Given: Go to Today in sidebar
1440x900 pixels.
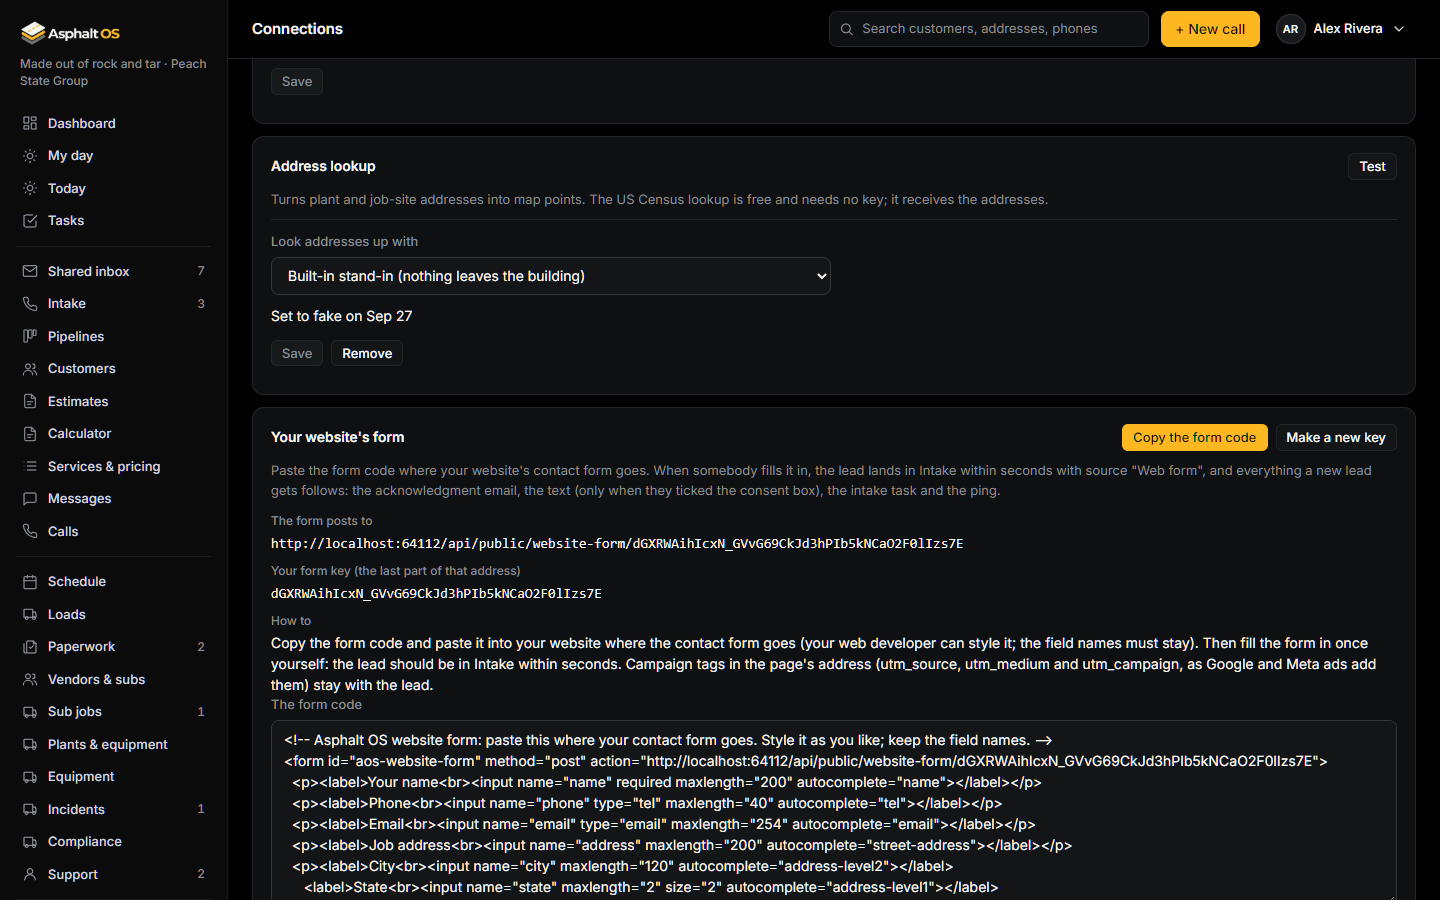Looking at the screenshot, I should click(114, 188).
